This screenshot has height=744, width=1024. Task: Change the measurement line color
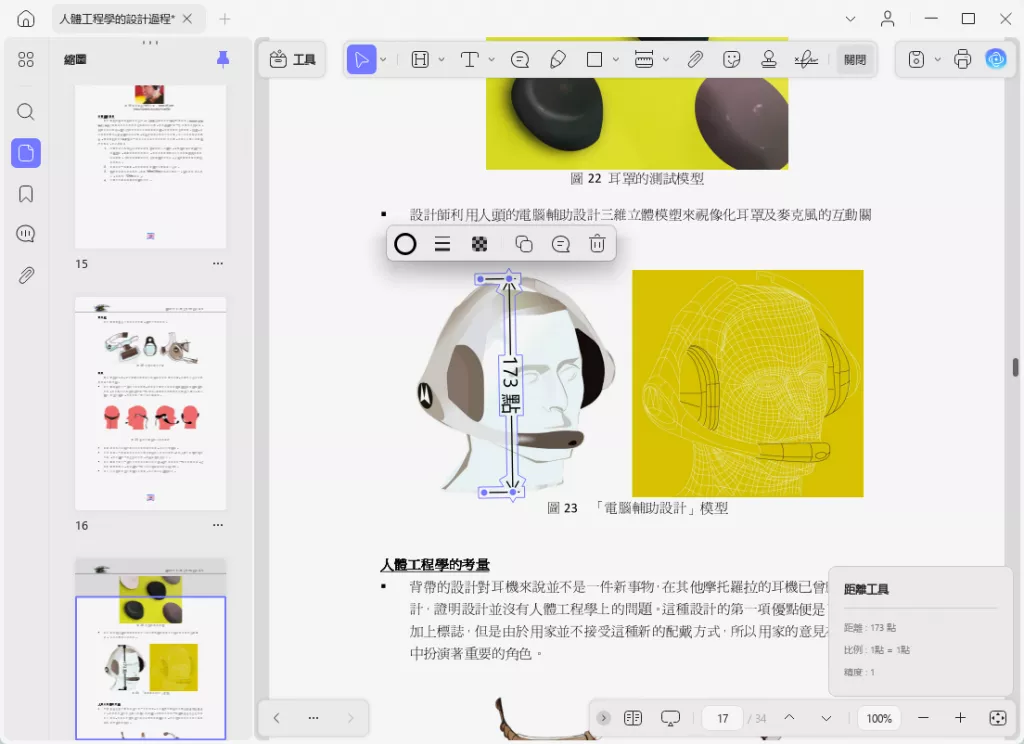tap(405, 244)
